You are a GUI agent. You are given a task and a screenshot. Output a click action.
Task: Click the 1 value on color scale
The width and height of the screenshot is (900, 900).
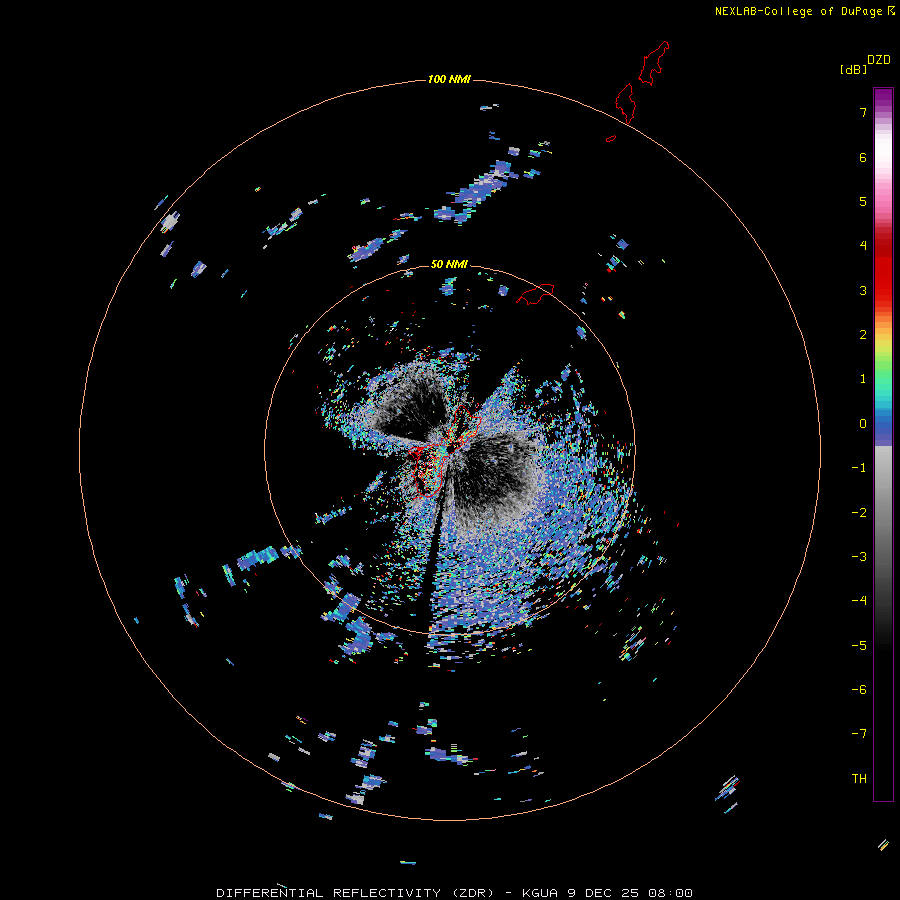(863, 379)
